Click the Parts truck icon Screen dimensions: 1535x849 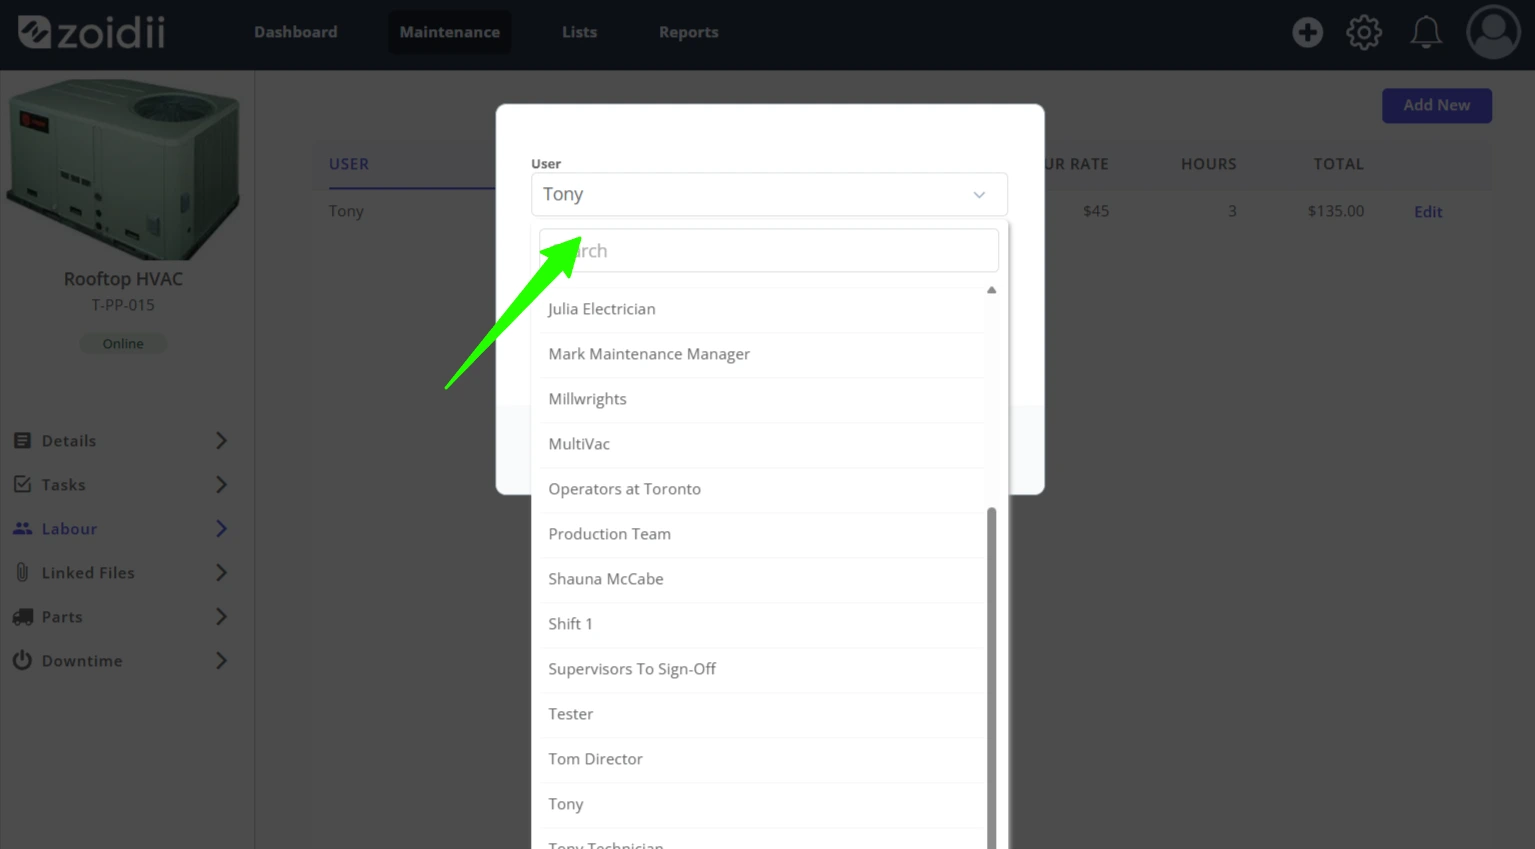click(22, 617)
